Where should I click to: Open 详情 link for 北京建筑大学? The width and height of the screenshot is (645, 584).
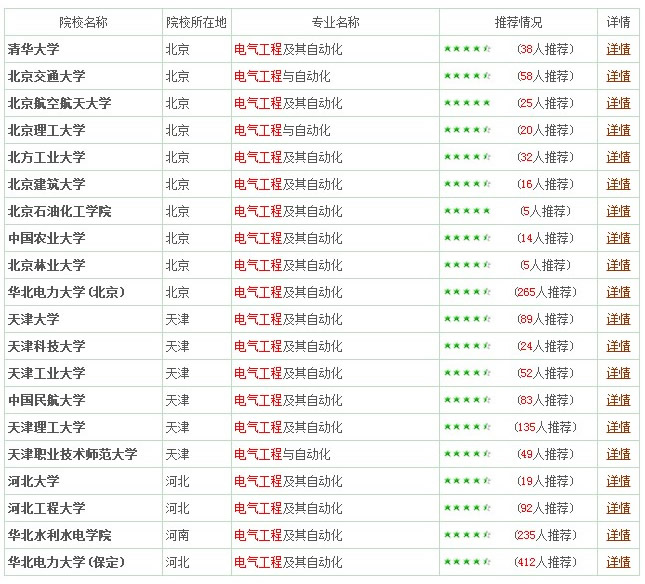coord(618,184)
